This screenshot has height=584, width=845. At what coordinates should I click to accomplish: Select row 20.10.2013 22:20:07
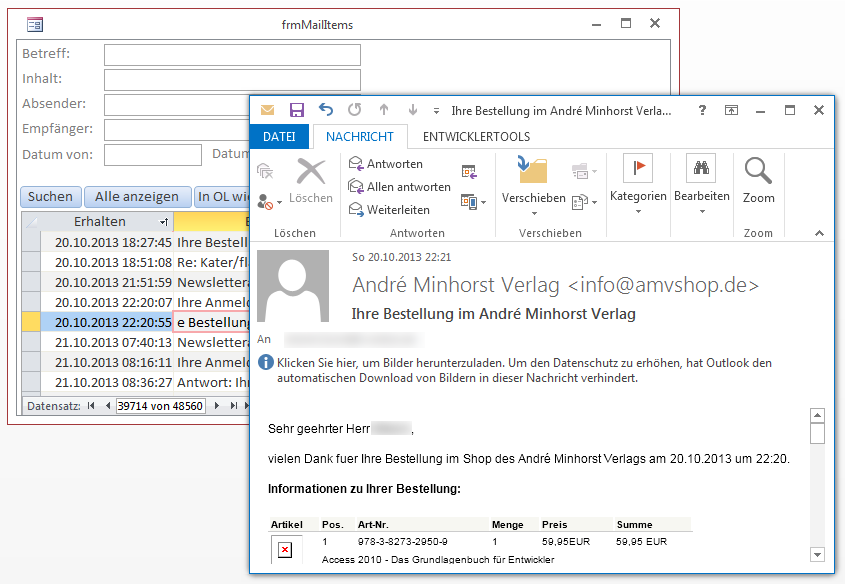pyautogui.click(x=31, y=302)
